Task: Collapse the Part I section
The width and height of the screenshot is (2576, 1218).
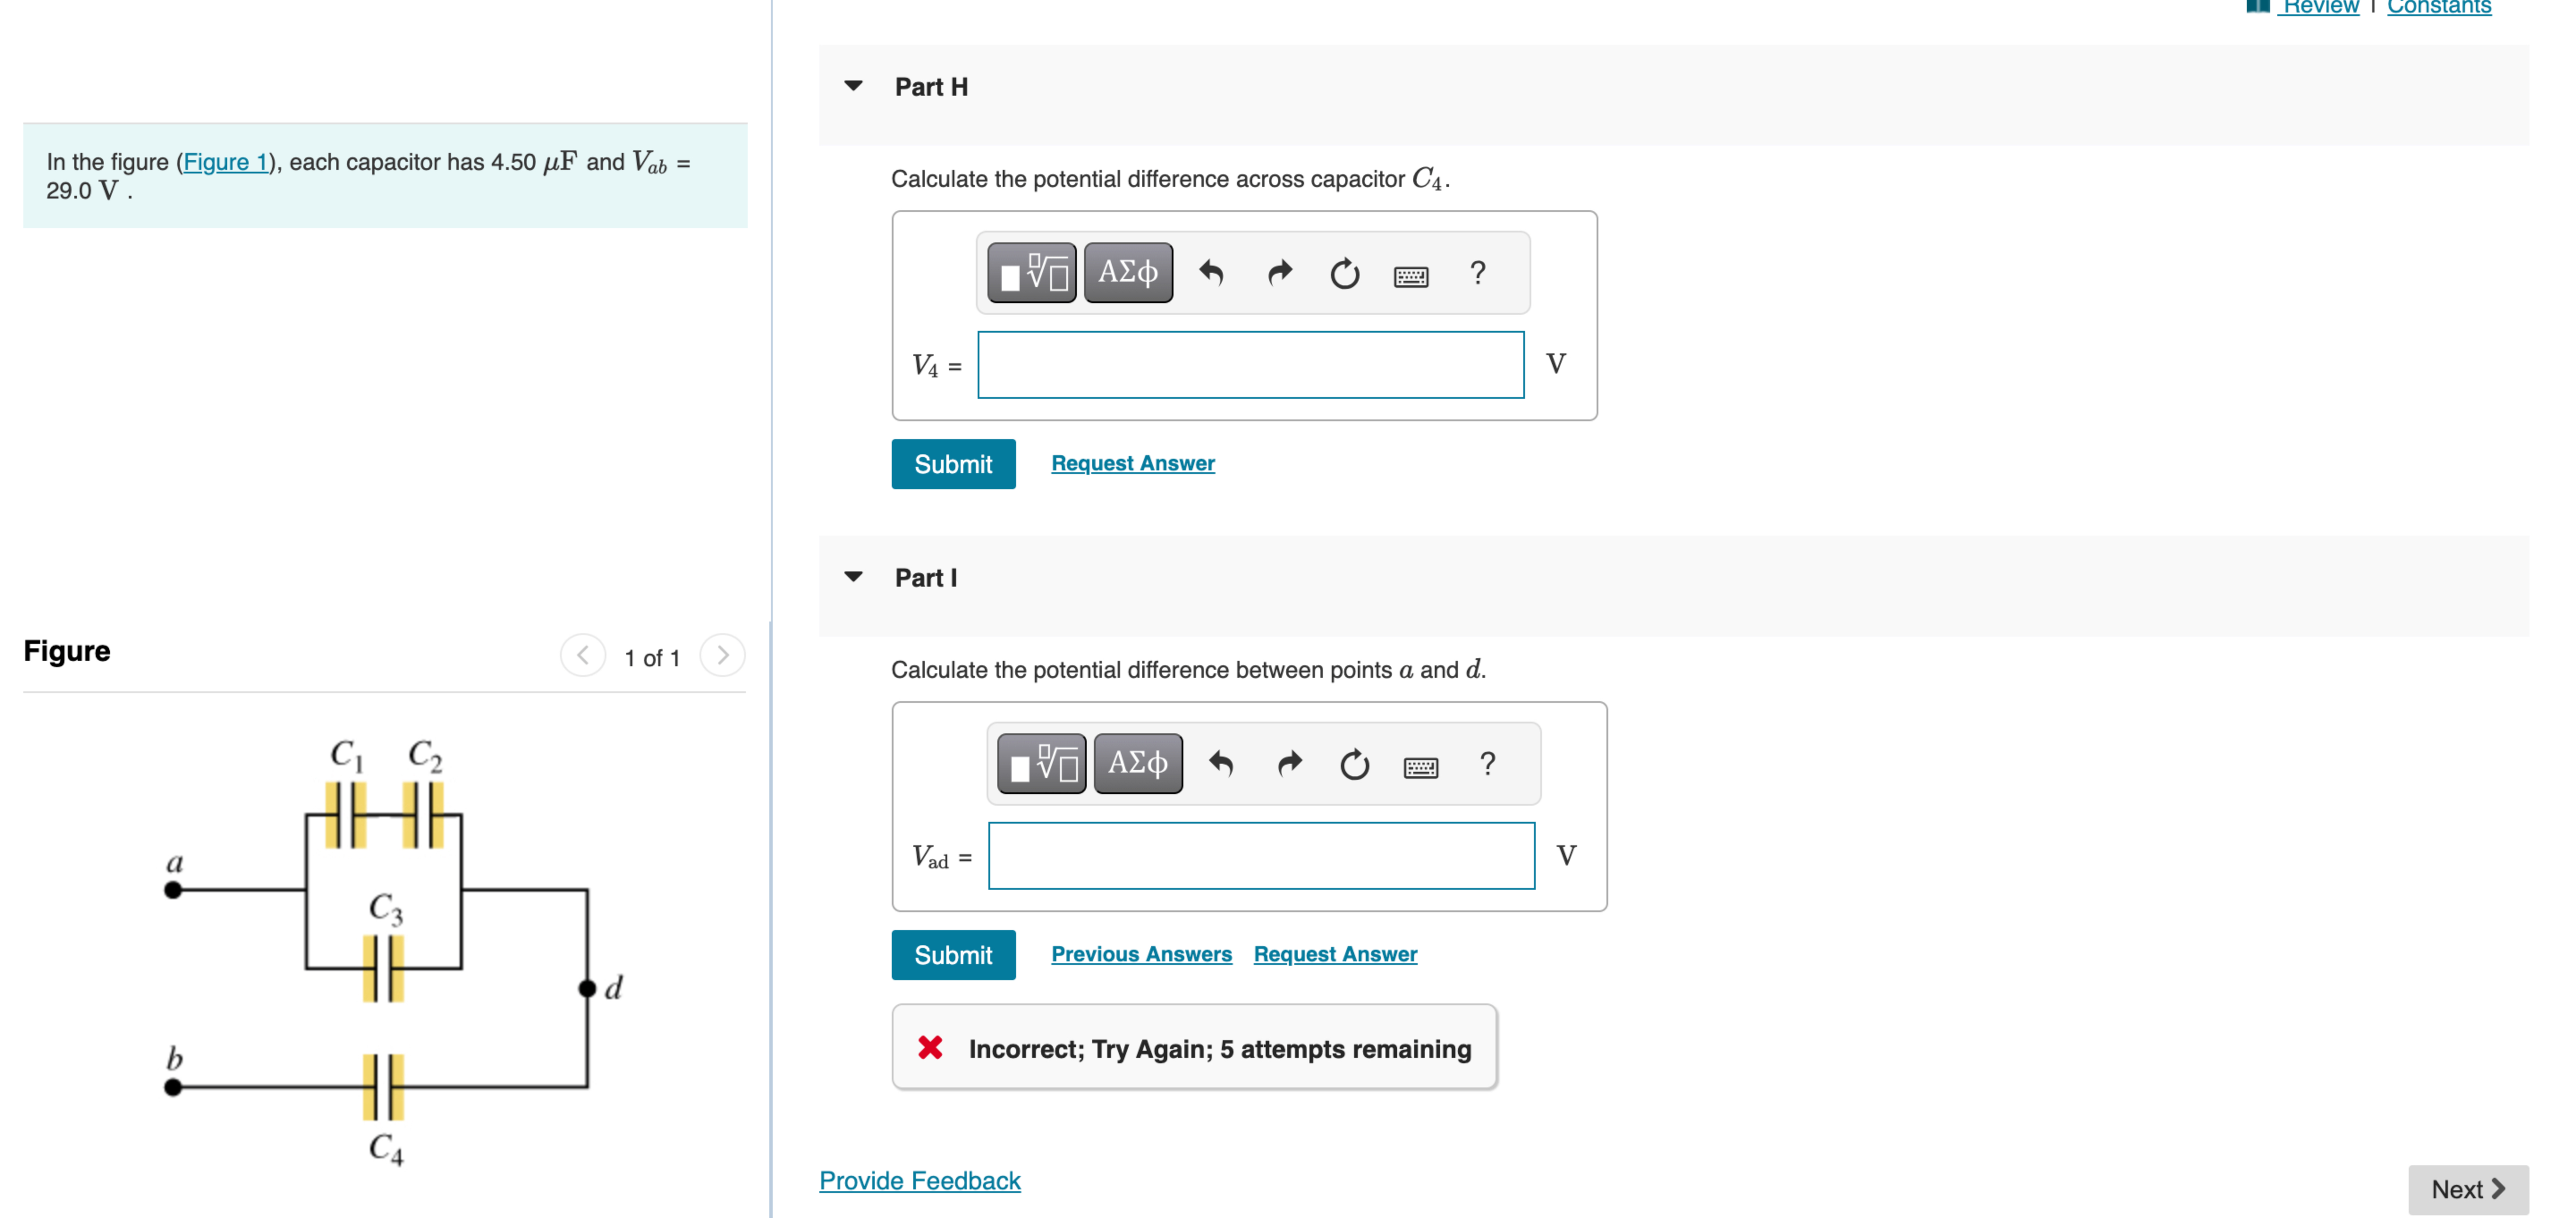Action: click(x=853, y=577)
